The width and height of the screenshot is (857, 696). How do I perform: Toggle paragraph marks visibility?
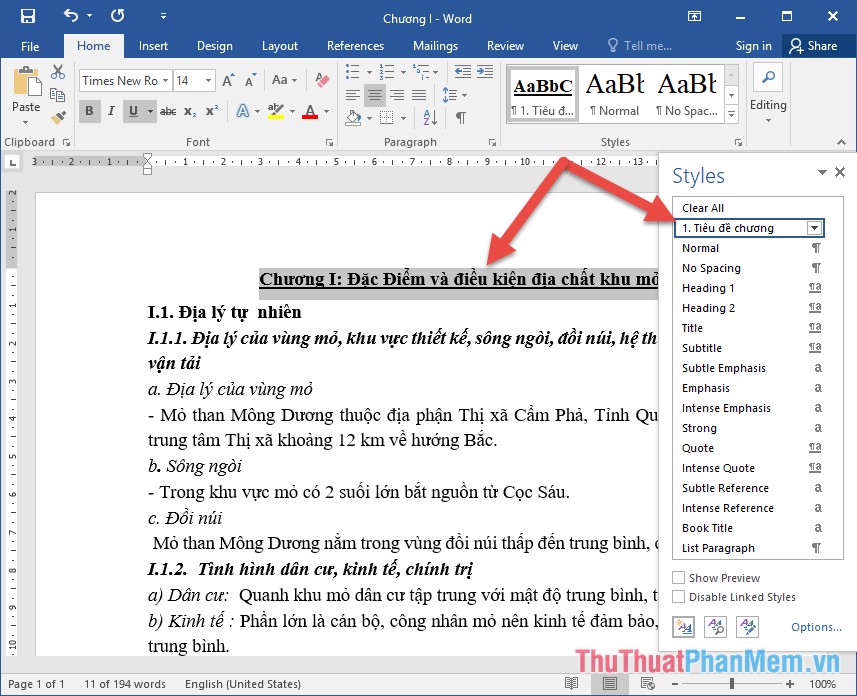pyautogui.click(x=461, y=118)
